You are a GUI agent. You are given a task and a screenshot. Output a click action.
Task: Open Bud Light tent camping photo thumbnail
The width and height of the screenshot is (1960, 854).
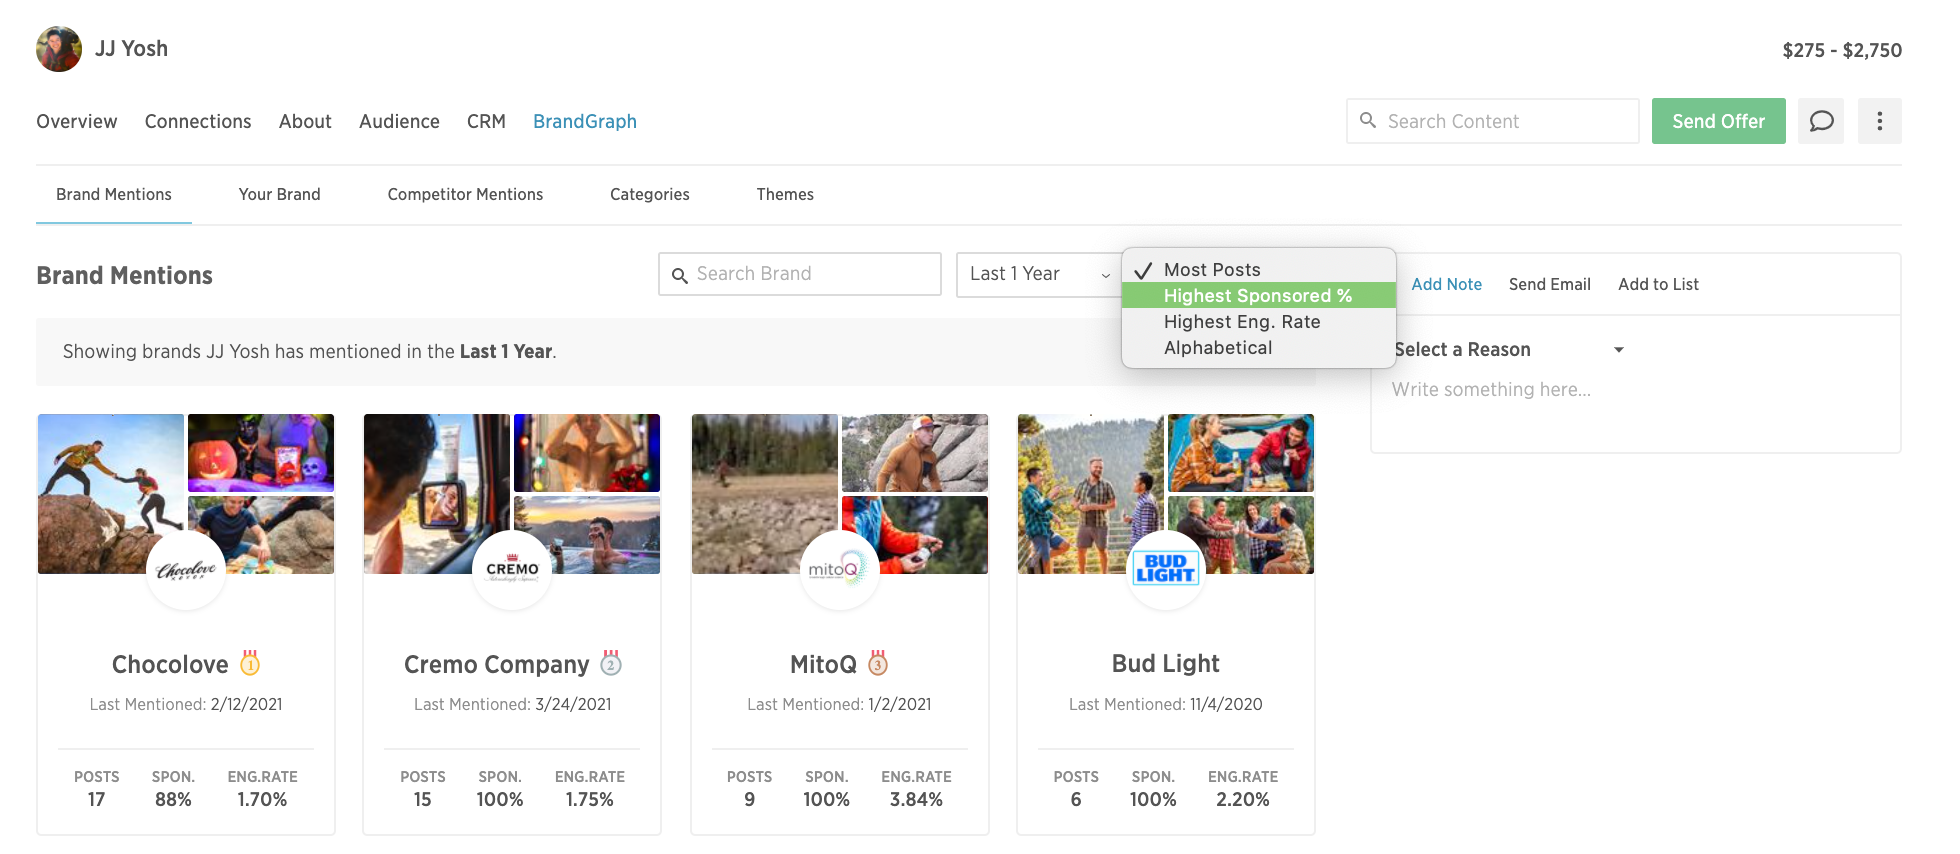pyautogui.click(x=1241, y=453)
